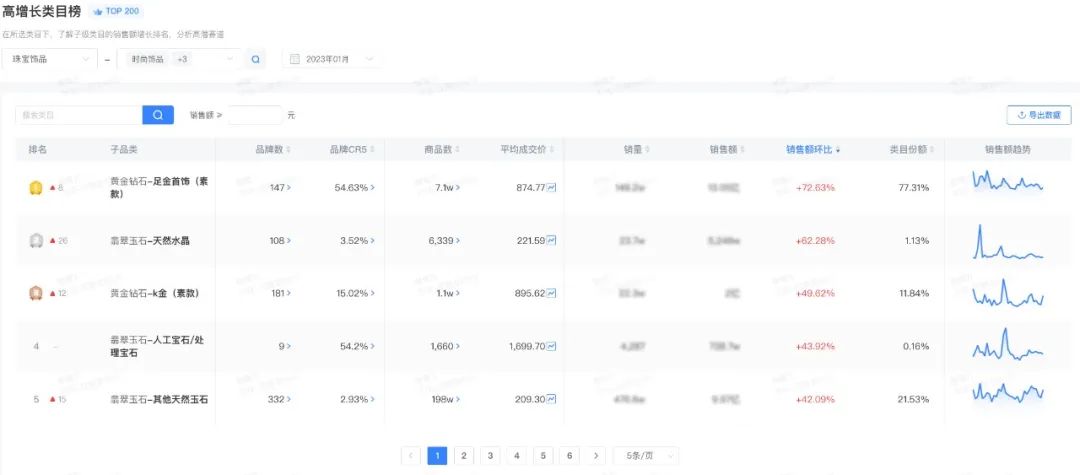This screenshot has width=1080, height=475.
Task: Click the 77.31% category share value
Action: [914, 187]
